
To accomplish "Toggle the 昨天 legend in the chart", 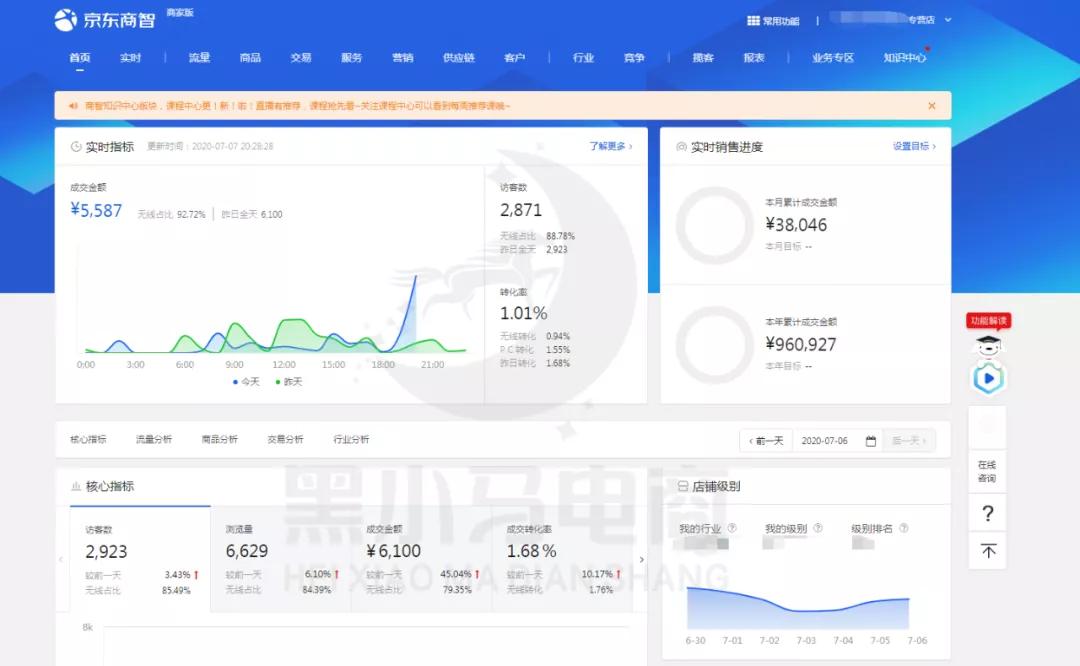I will [291, 382].
